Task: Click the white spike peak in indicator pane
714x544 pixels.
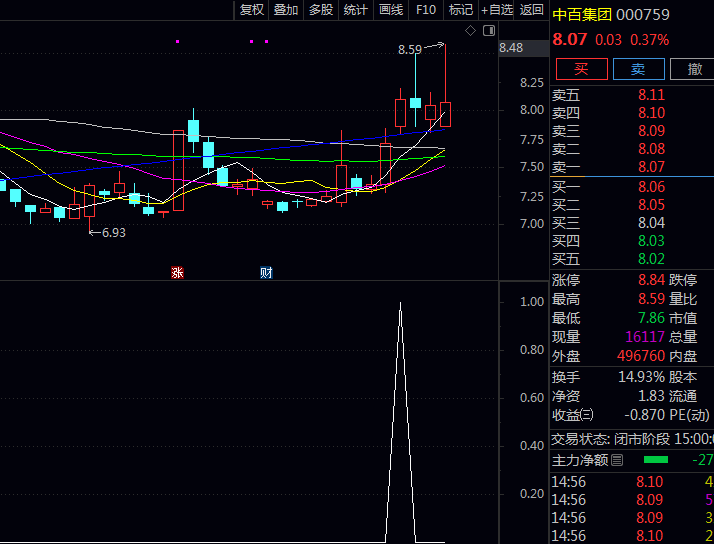Action: (400, 304)
